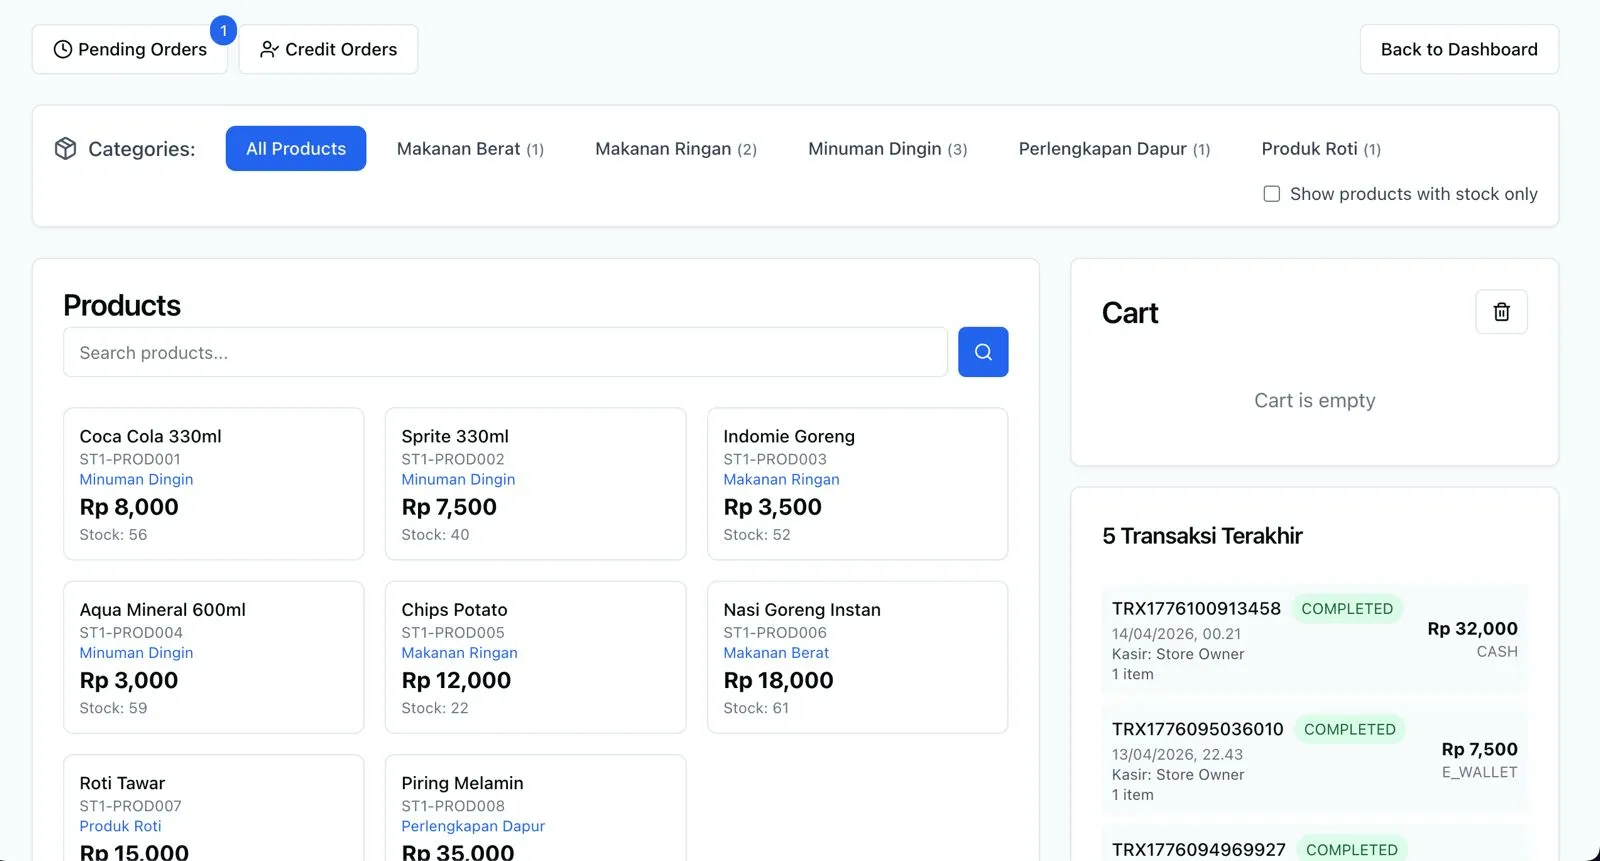This screenshot has height=861, width=1600.
Task: Show Produk Roti category items
Action: 1320,149
